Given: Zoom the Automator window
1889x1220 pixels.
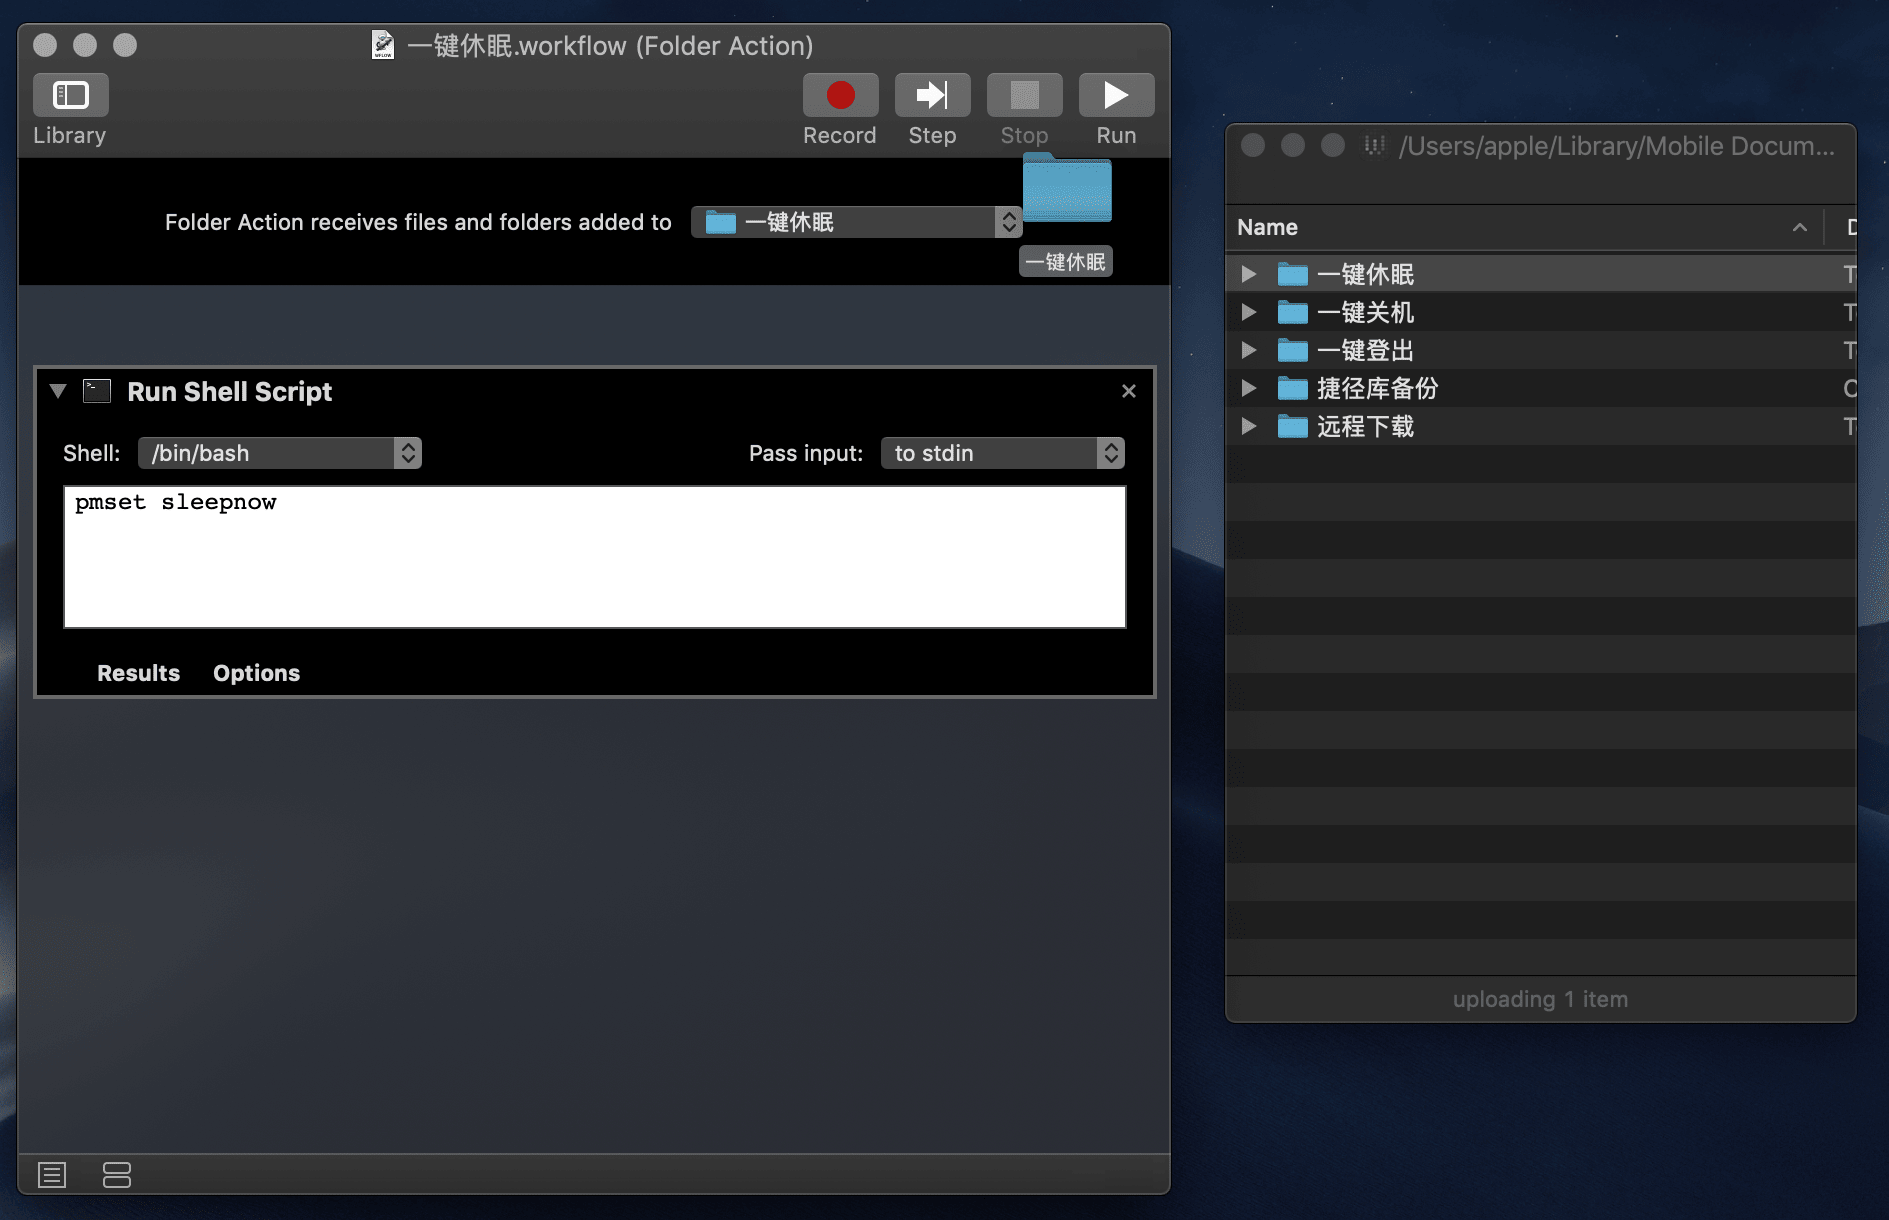Looking at the screenshot, I should [125, 45].
